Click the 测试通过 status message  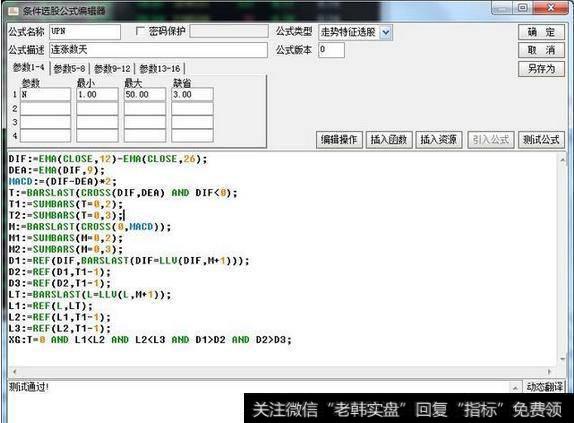(29, 387)
